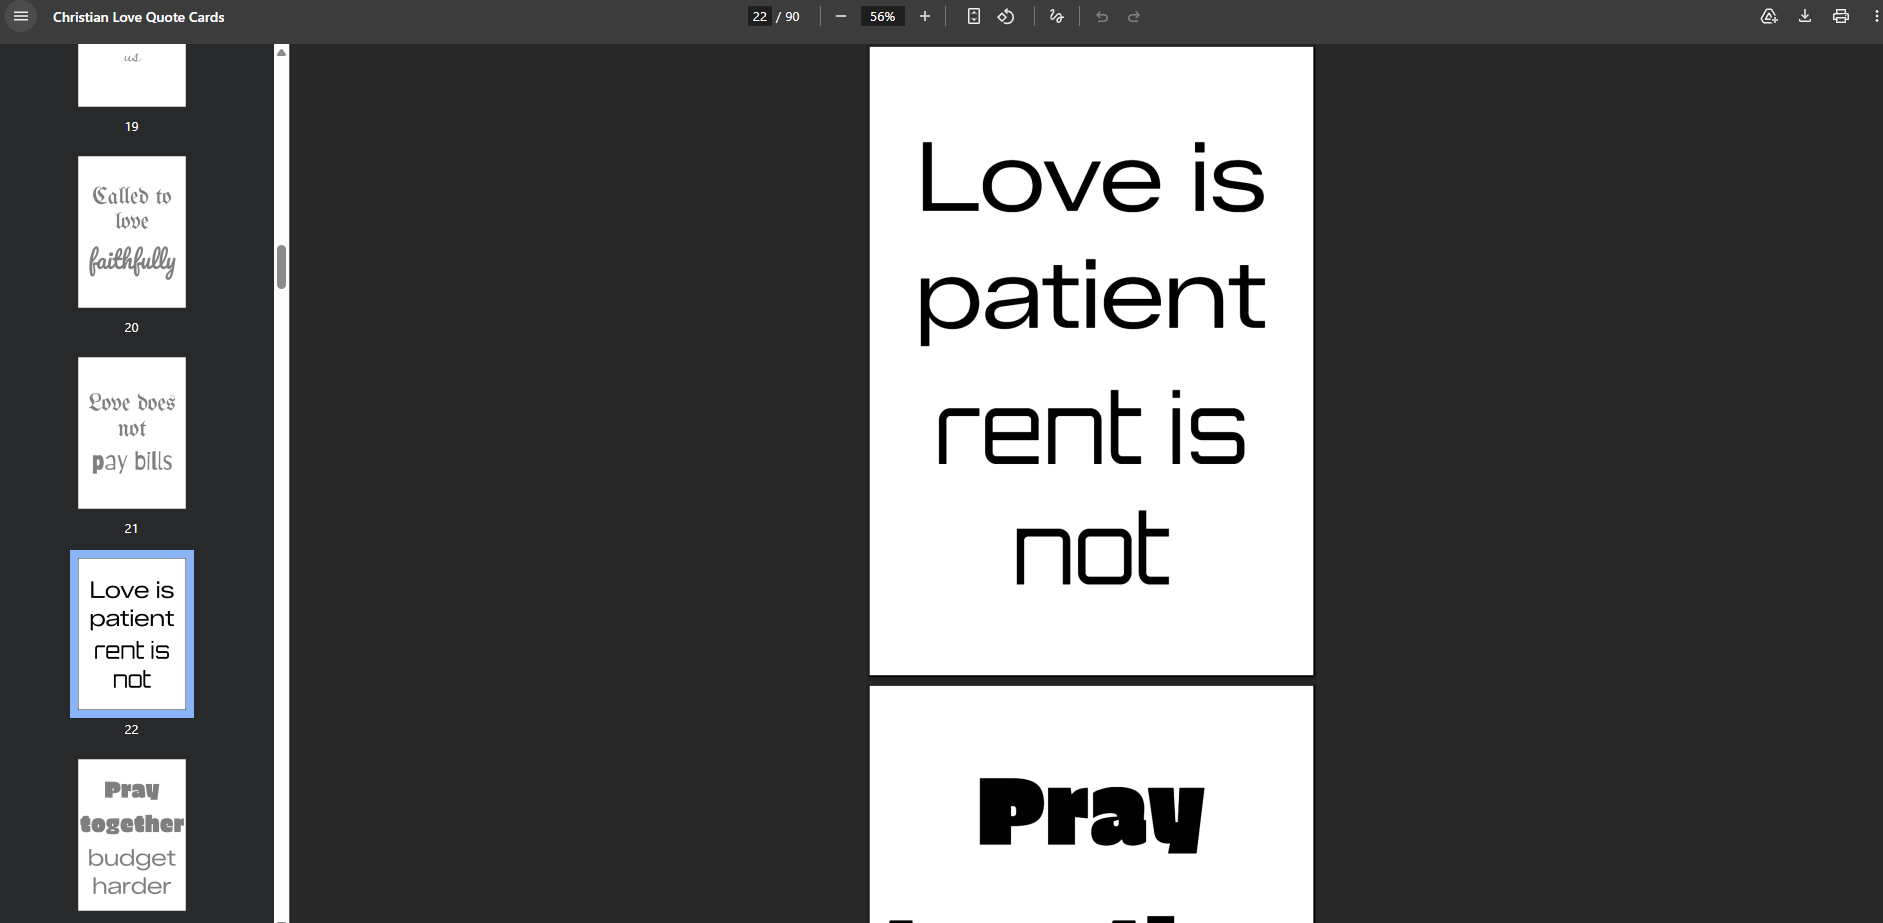
Task: Click the zoom in plus button
Action: pyautogui.click(x=925, y=17)
